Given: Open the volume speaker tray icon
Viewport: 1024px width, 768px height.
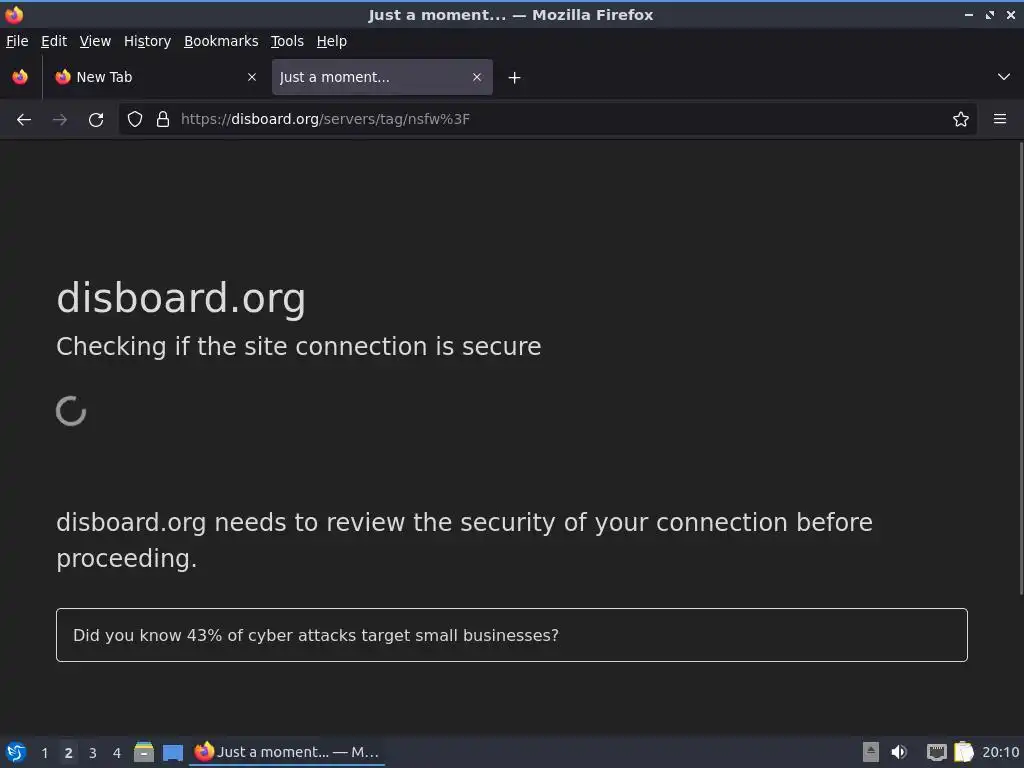Looking at the screenshot, I should click(x=899, y=752).
